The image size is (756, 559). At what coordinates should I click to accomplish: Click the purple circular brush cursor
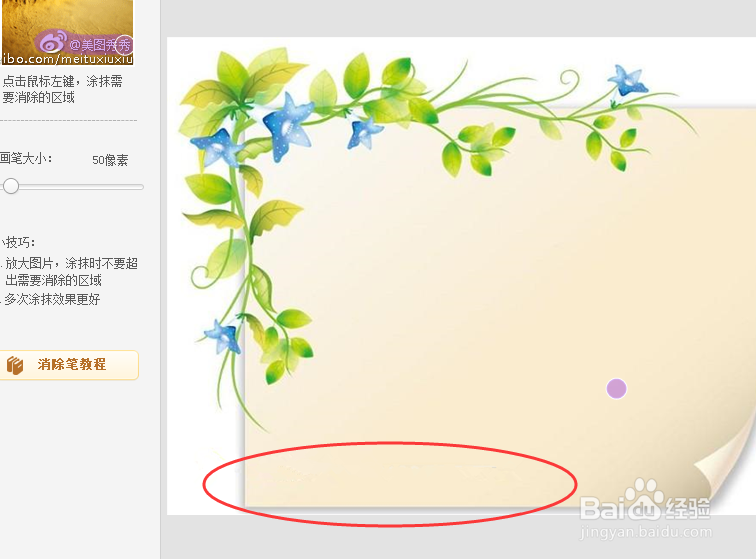click(616, 388)
